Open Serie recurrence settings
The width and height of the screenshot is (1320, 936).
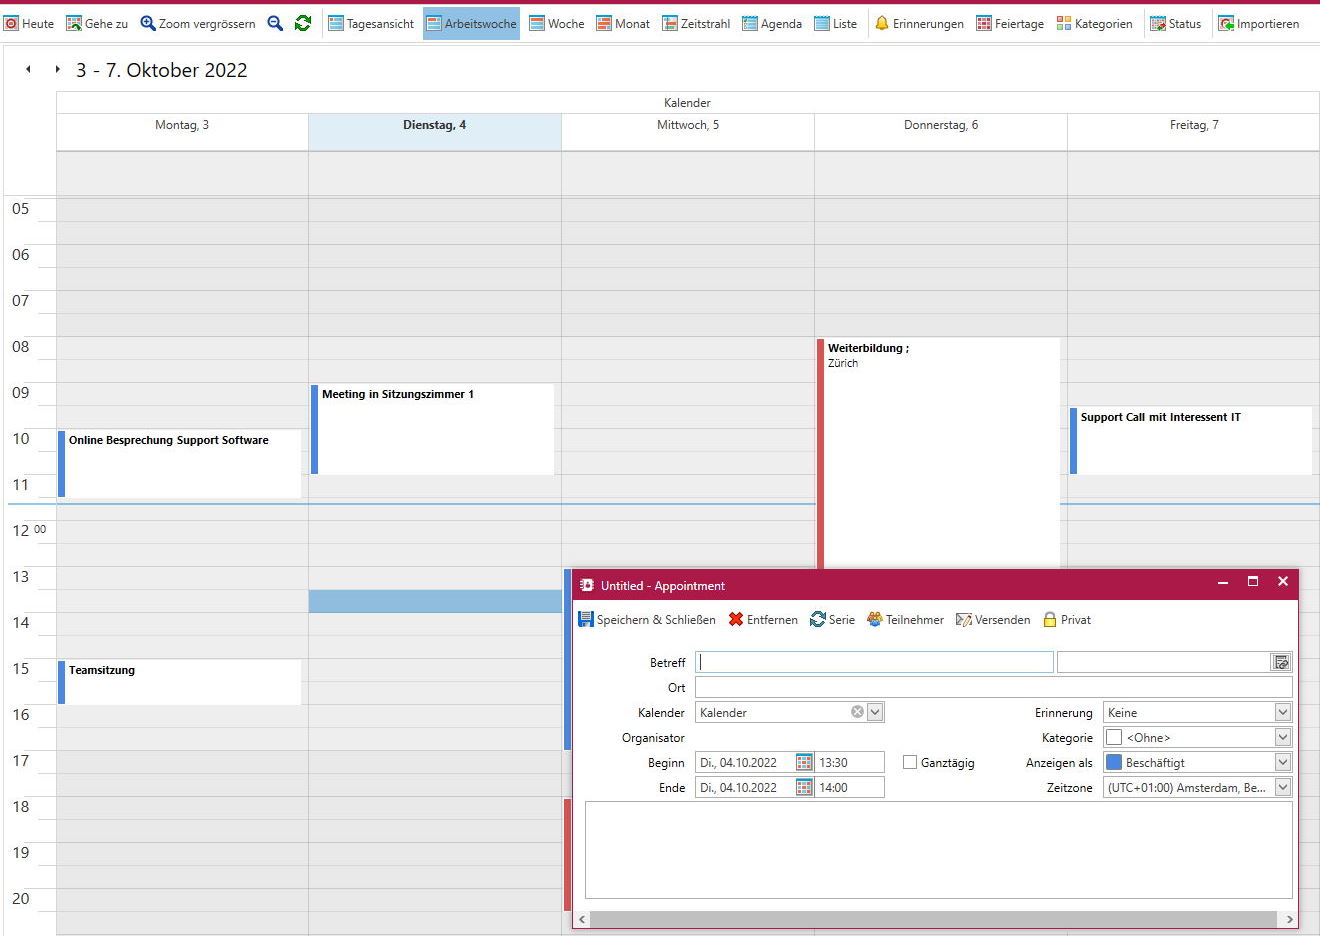pyautogui.click(x=832, y=620)
